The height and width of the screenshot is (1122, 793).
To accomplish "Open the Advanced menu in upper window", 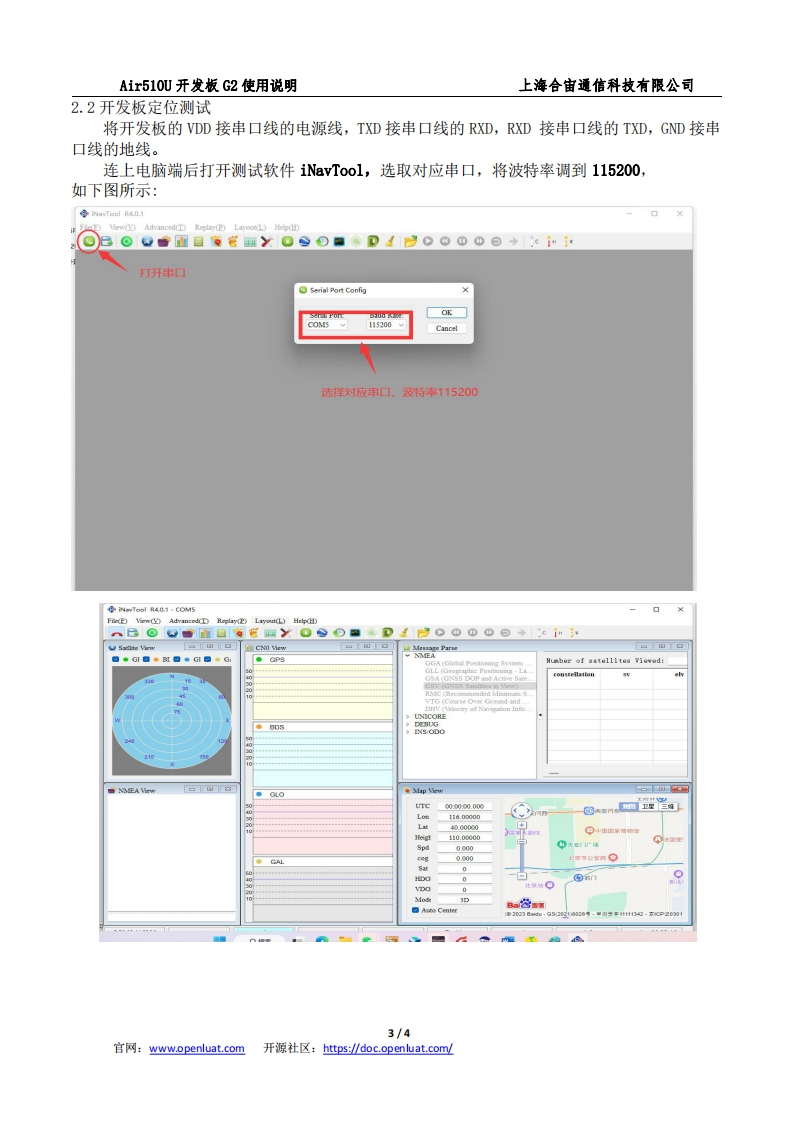I will click(x=164, y=228).
